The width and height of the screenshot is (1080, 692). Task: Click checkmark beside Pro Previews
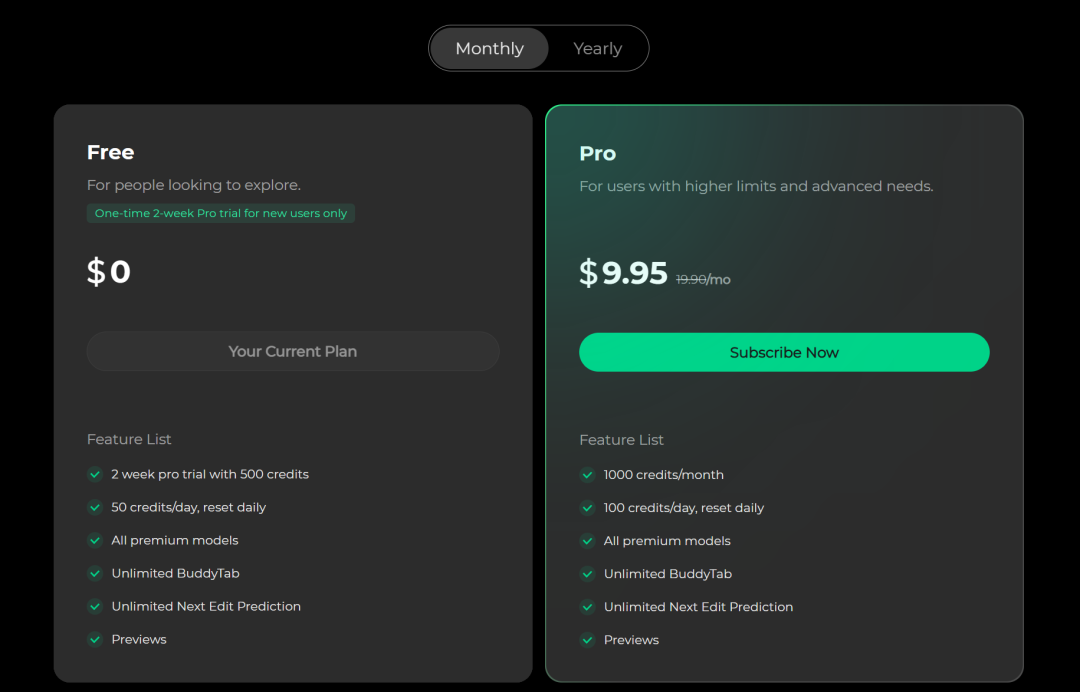coord(588,640)
